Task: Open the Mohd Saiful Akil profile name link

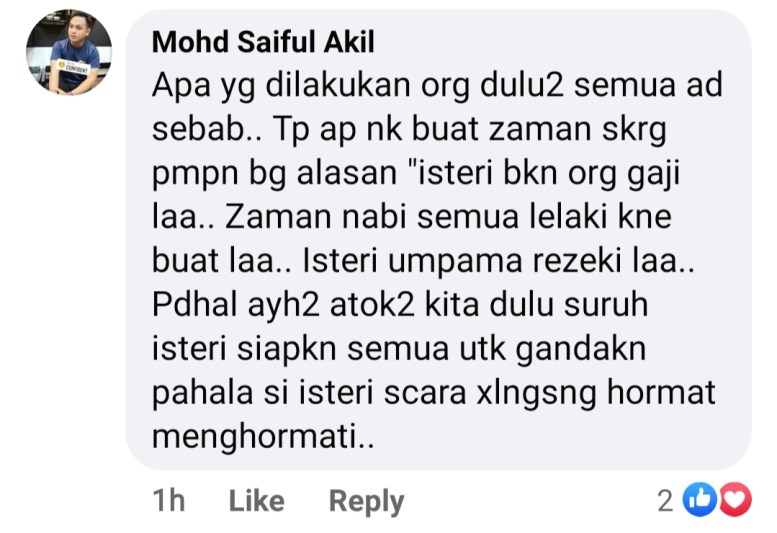Action: pos(263,42)
